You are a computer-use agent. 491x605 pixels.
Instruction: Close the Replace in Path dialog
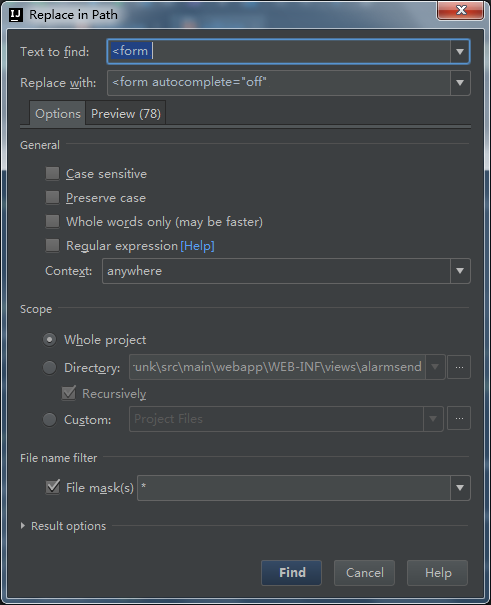460,10
